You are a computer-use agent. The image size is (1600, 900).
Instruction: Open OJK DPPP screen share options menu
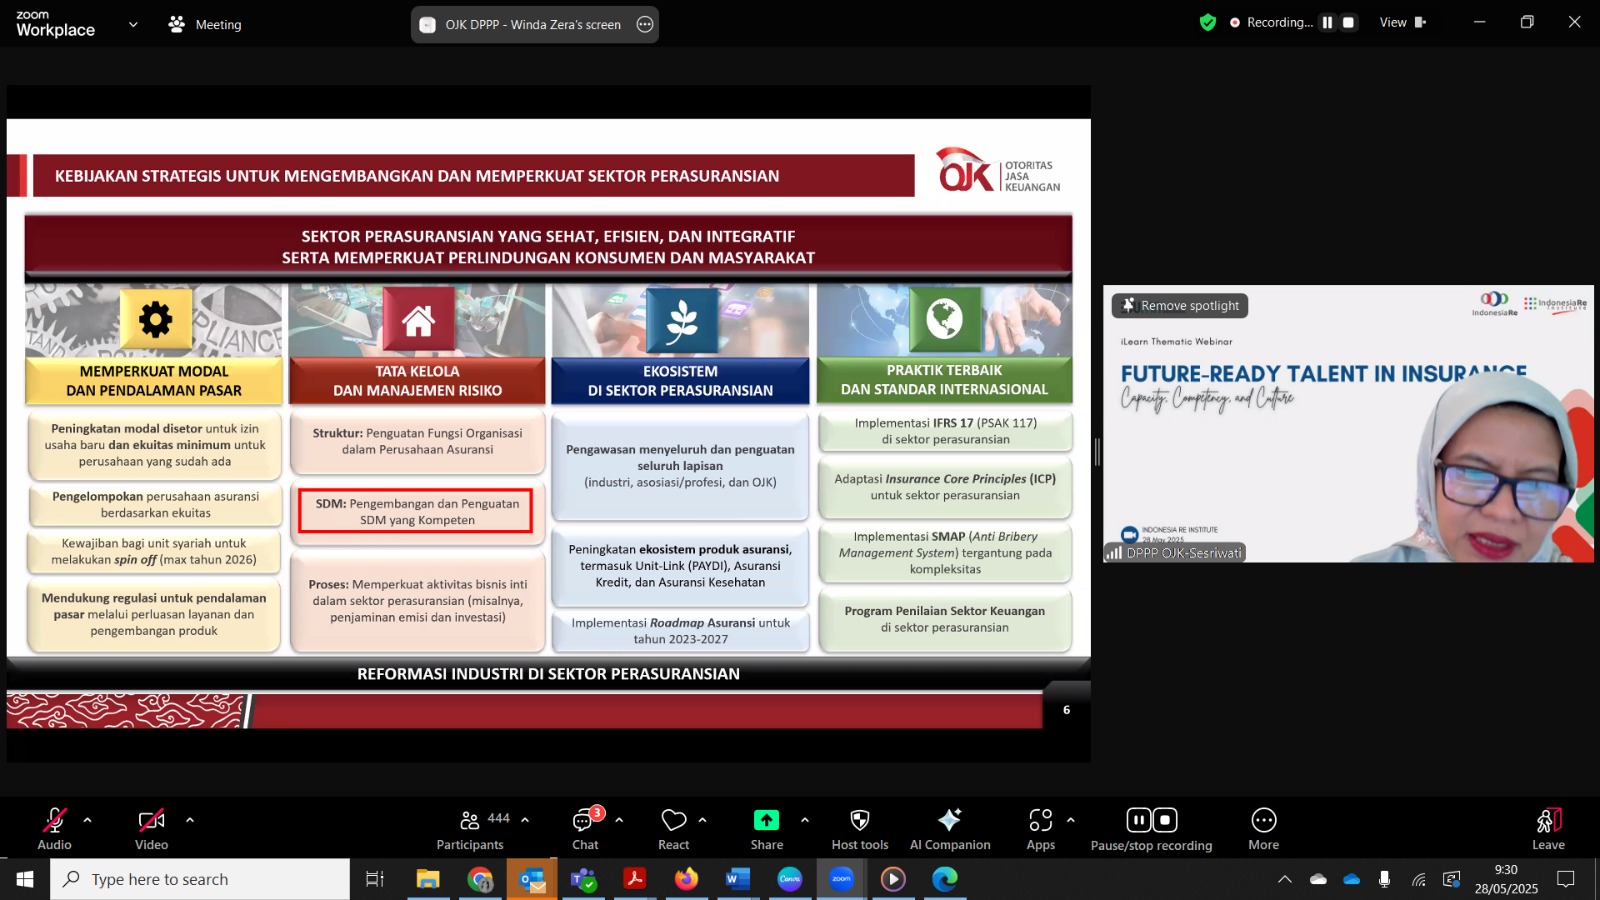tap(645, 24)
